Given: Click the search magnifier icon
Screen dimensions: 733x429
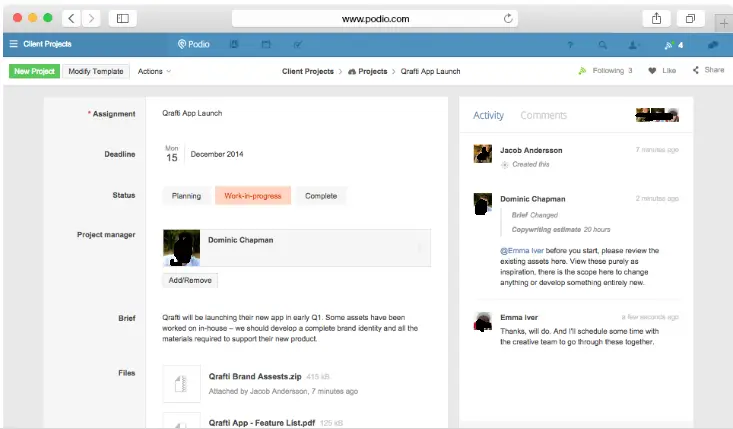Looking at the screenshot, I should 603,45.
